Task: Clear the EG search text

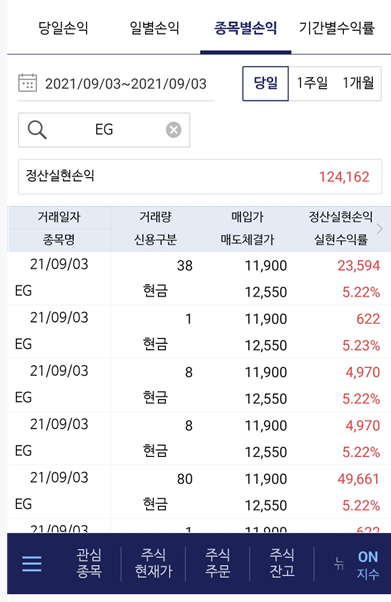Action: pyautogui.click(x=174, y=130)
